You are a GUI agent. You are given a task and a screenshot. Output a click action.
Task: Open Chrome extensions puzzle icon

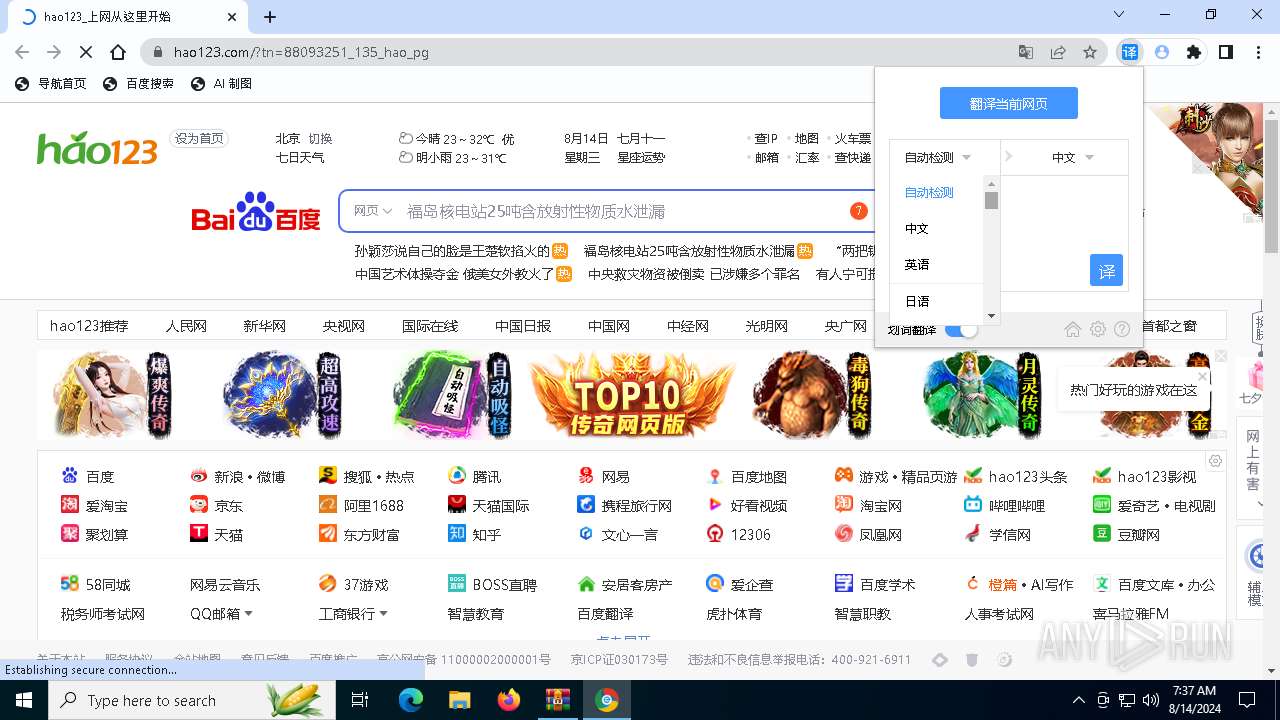click(1193, 52)
